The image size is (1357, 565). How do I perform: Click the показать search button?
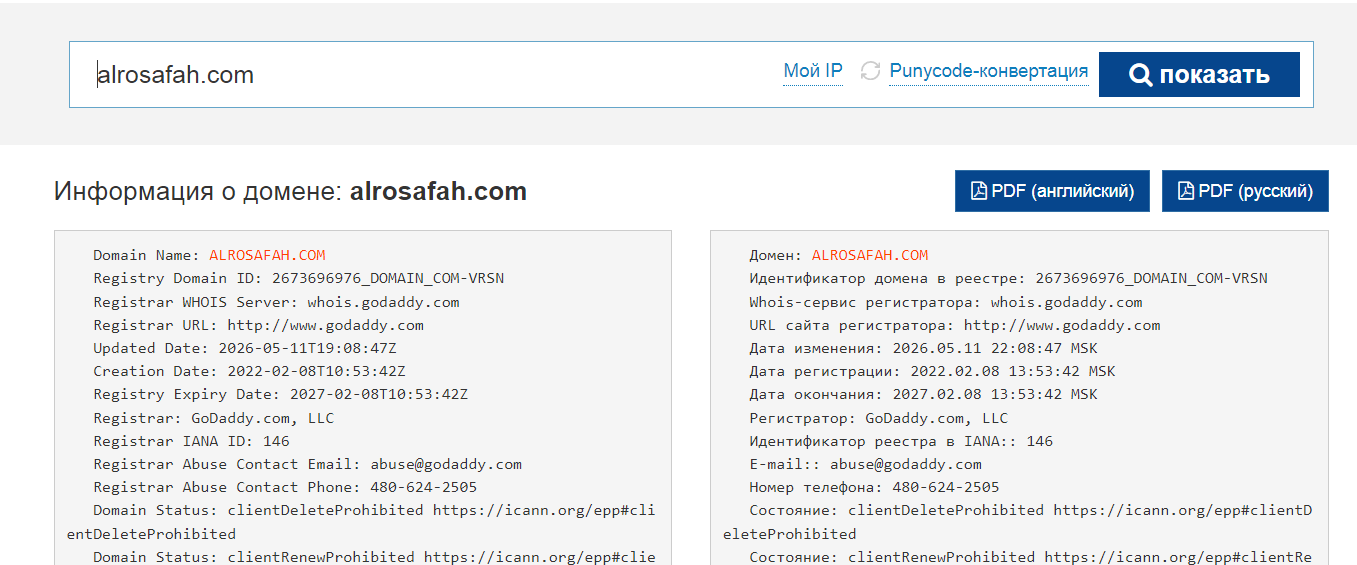coord(1199,75)
